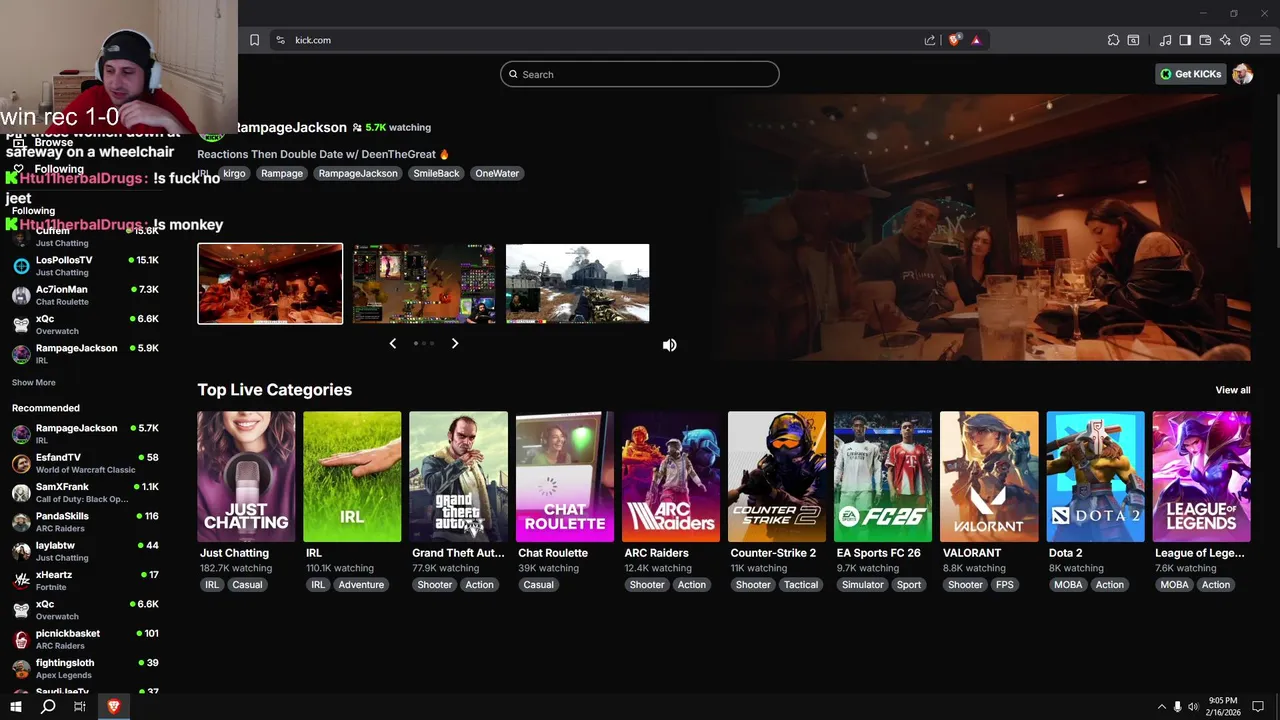The width and height of the screenshot is (1280, 720).
Task: Click the laylabtw avatar in Recommended
Action: coord(21,551)
